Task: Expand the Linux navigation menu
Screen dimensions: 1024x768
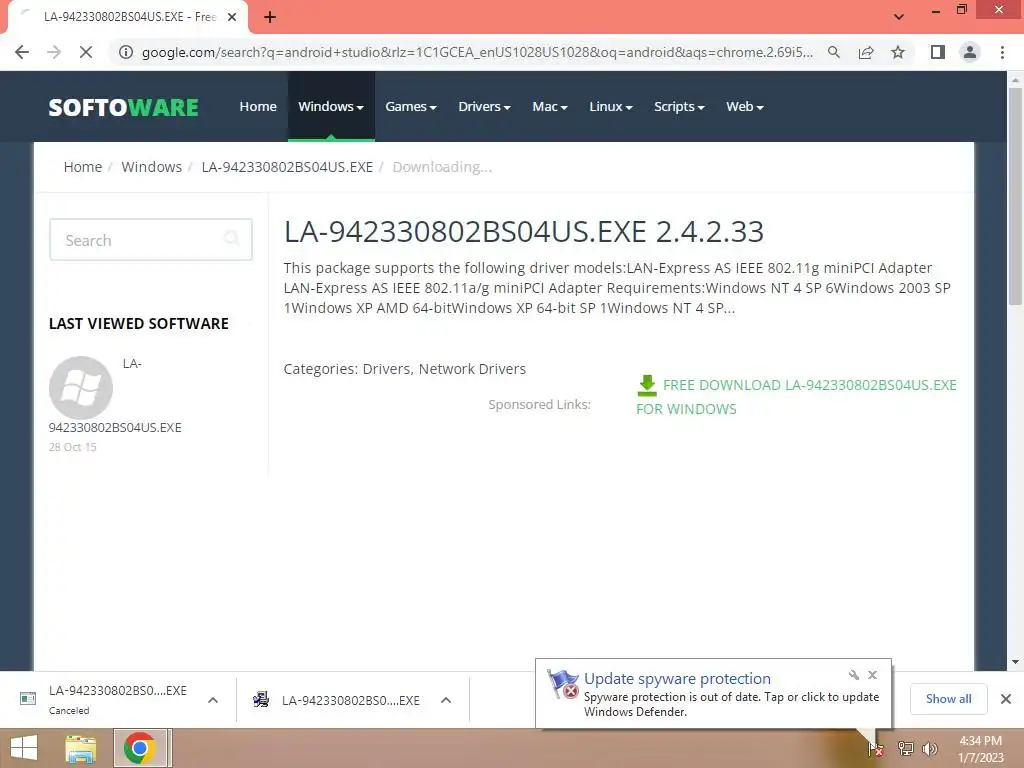Action: pyautogui.click(x=611, y=106)
